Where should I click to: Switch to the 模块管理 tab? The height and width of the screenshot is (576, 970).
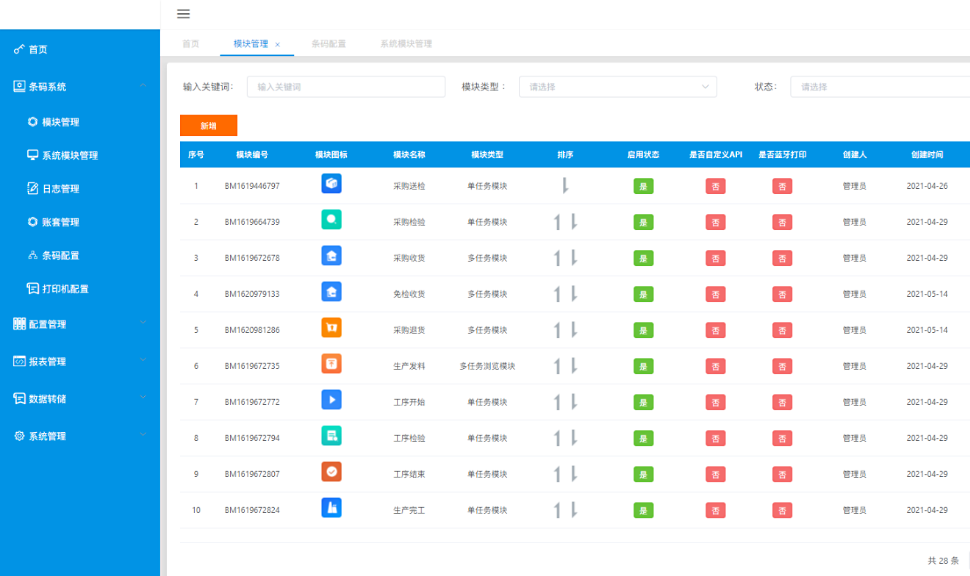251,44
